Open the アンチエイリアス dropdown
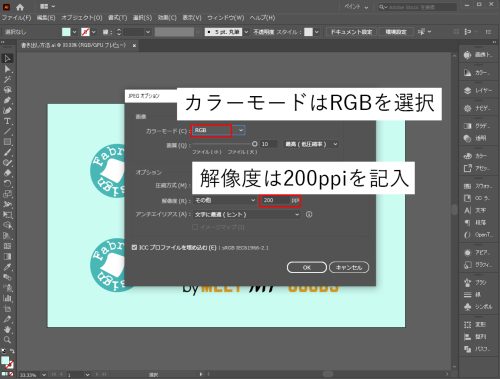The image size is (500, 379). (x=247, y=214)
